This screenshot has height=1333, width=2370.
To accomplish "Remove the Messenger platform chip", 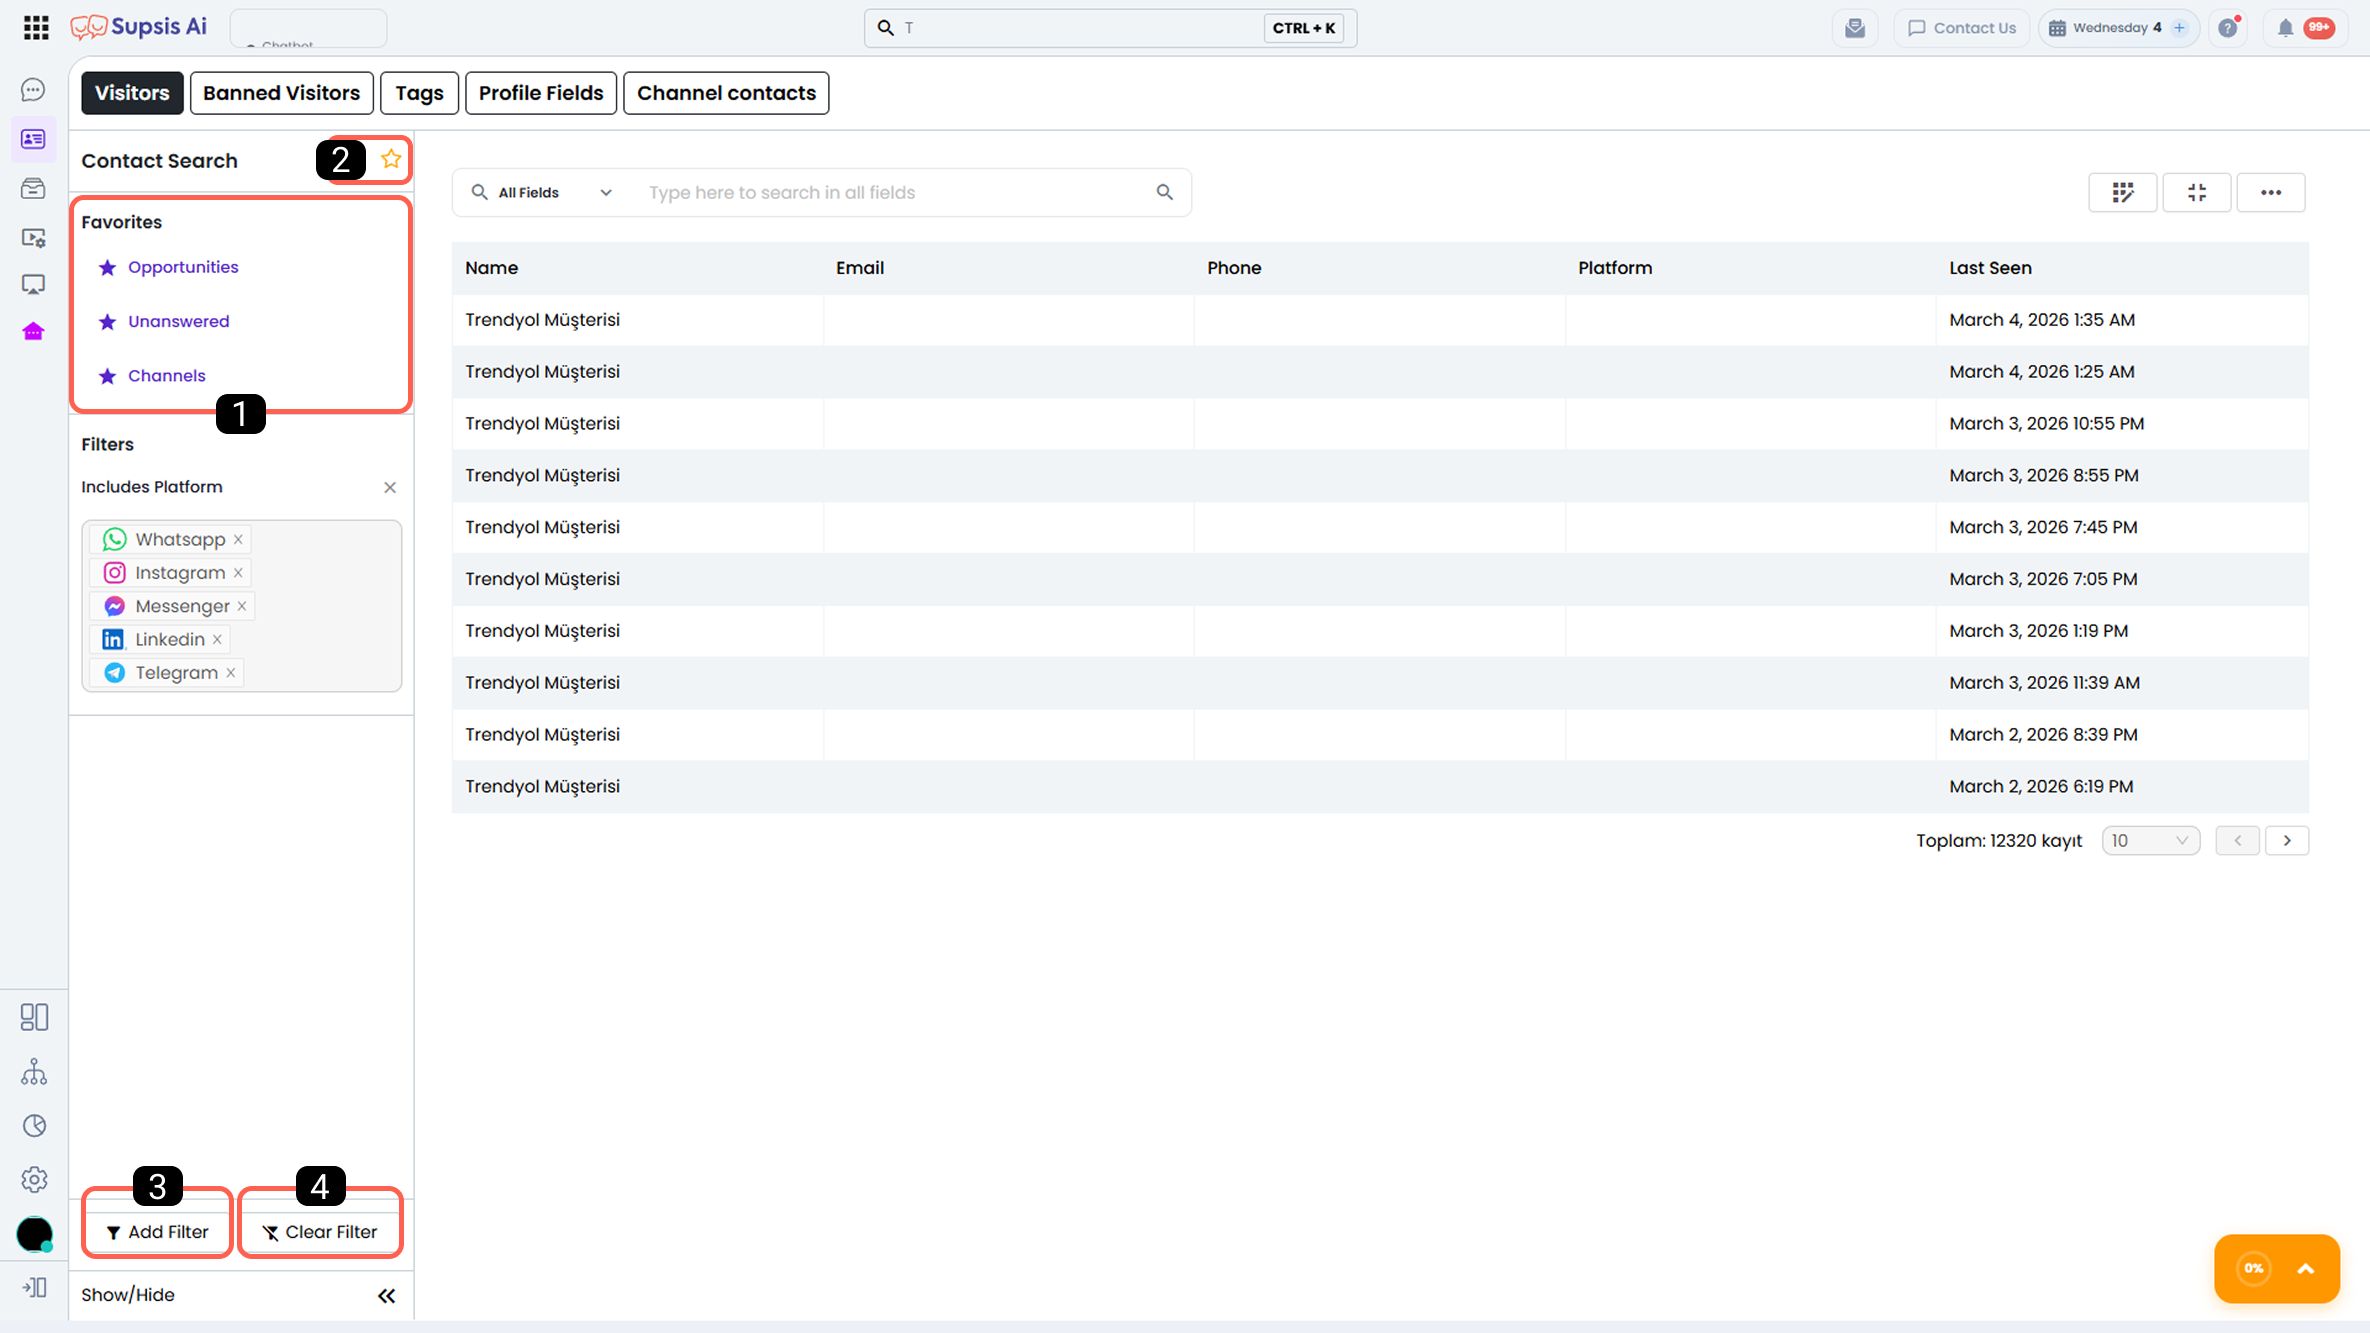I will tap(242, 606).
